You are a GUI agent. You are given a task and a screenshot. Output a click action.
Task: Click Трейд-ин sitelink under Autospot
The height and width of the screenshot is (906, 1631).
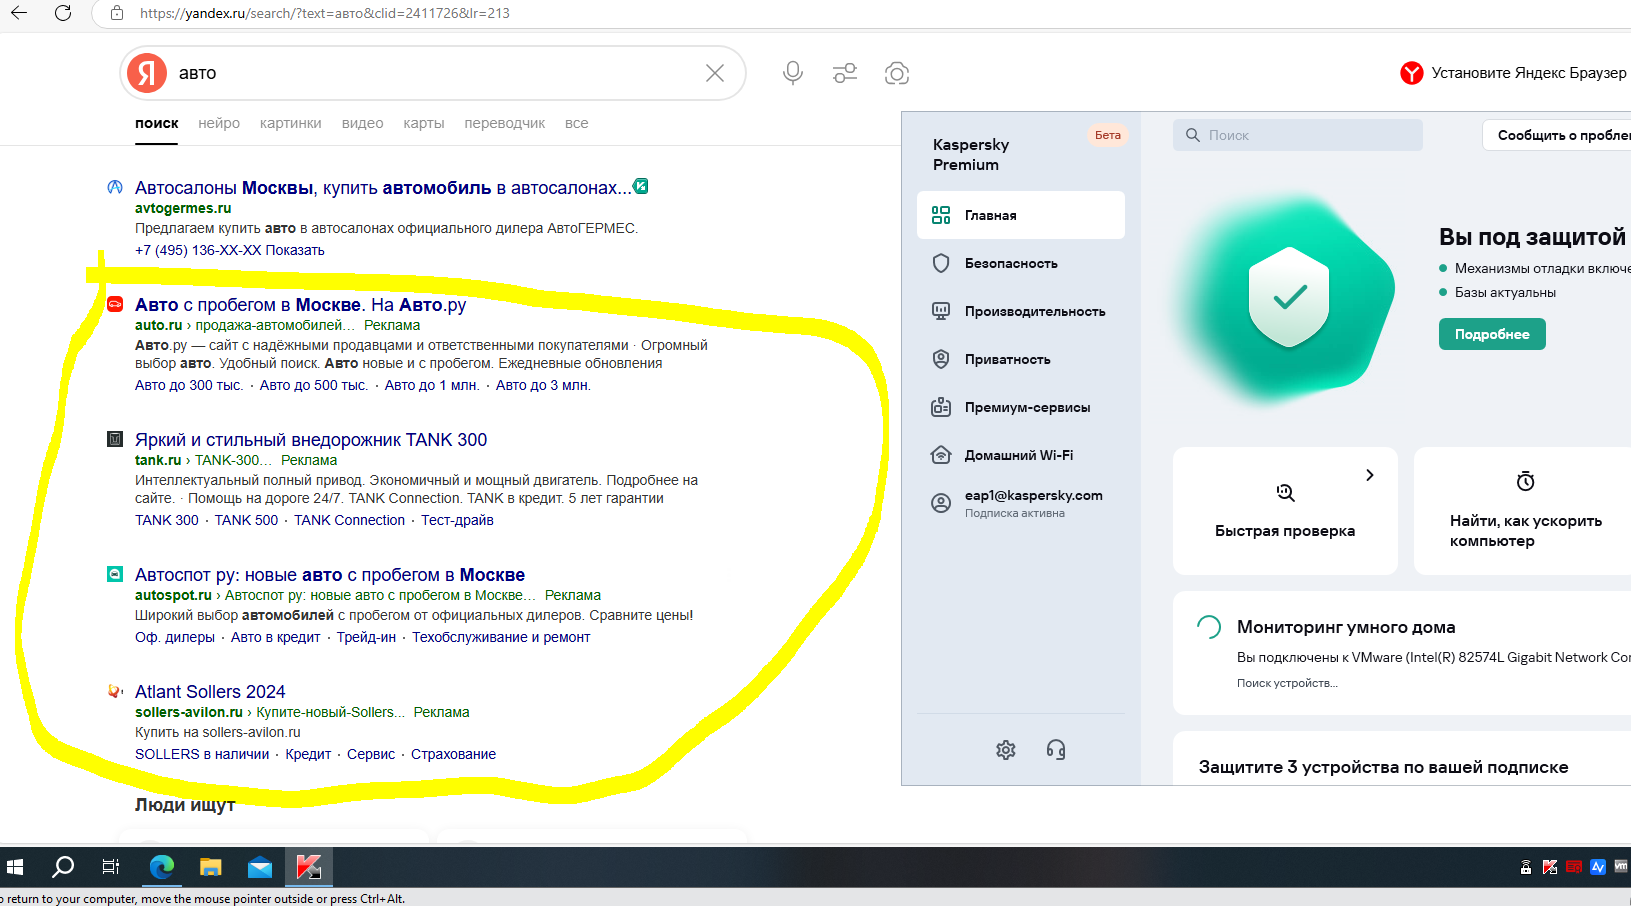pyautogui.click(x=366, y=637)
